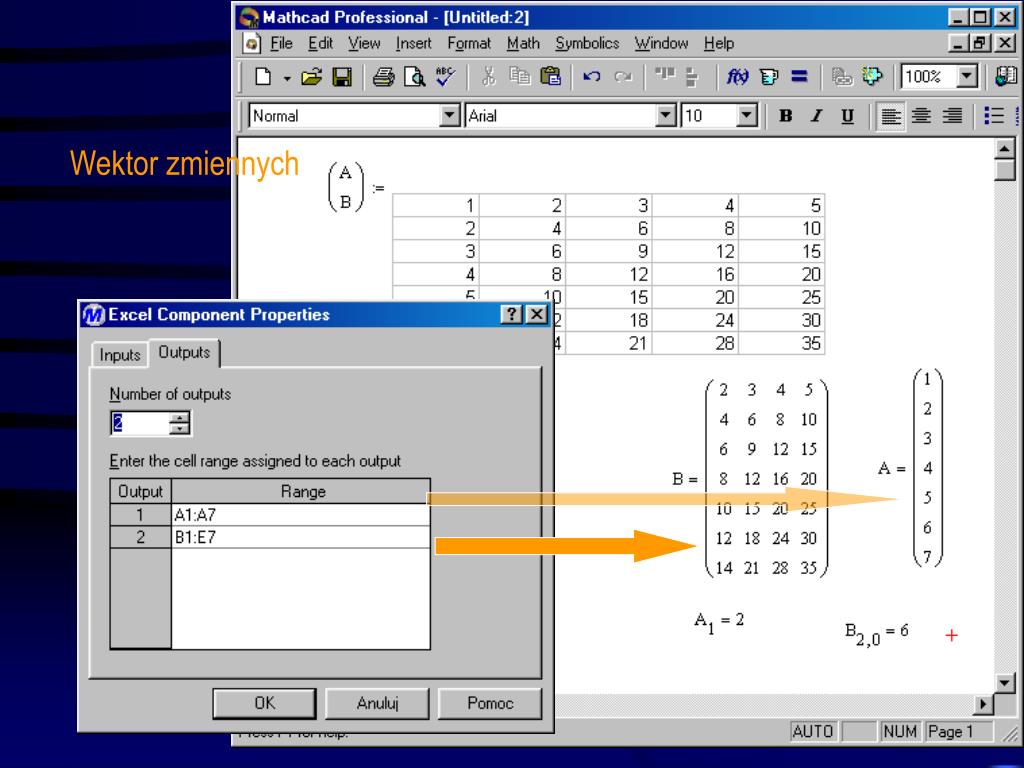This screenshot has width=1024, height=768.
Task: Open the Normal style dropdown
Action: point(449,116)
